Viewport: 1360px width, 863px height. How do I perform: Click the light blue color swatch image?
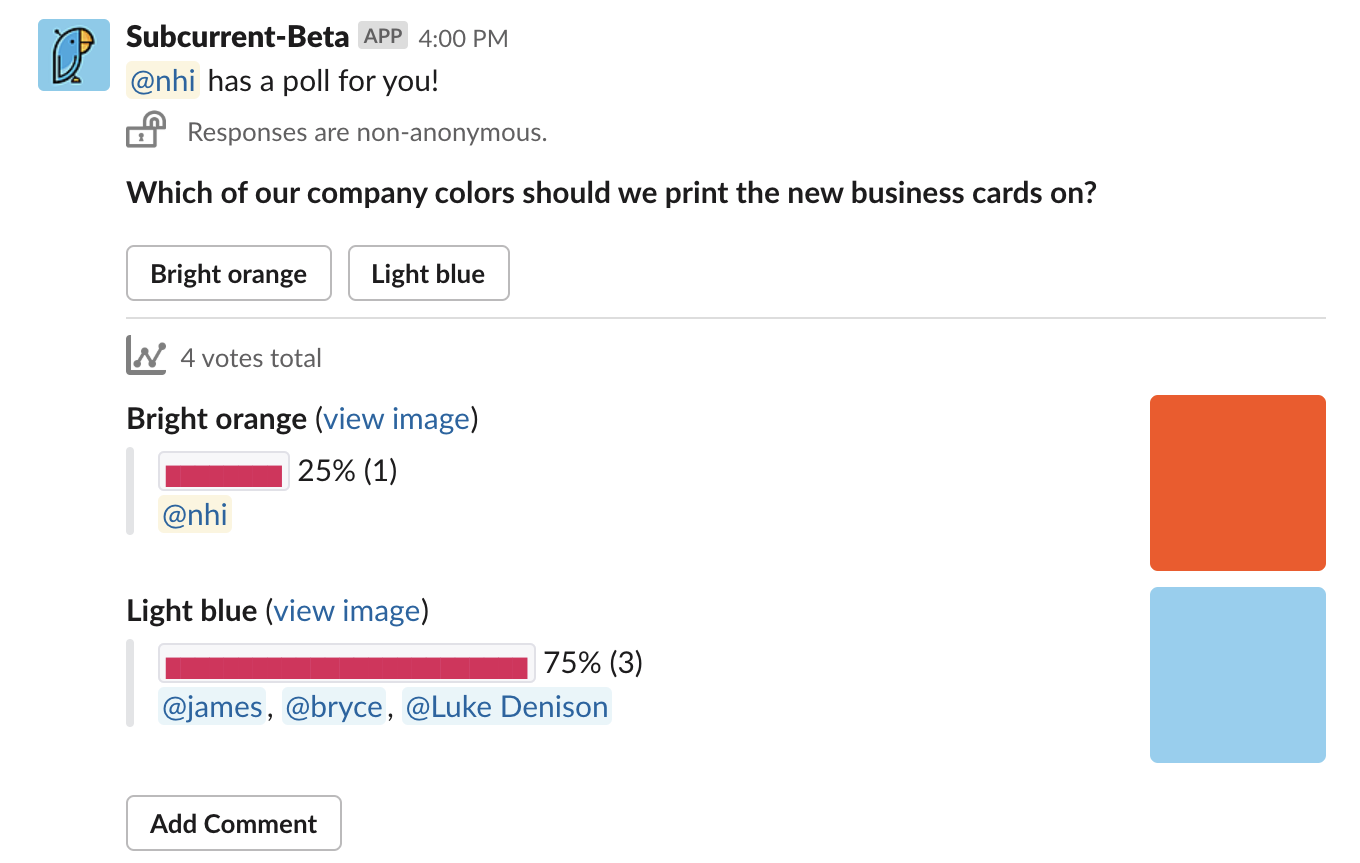pos(1237,675)
